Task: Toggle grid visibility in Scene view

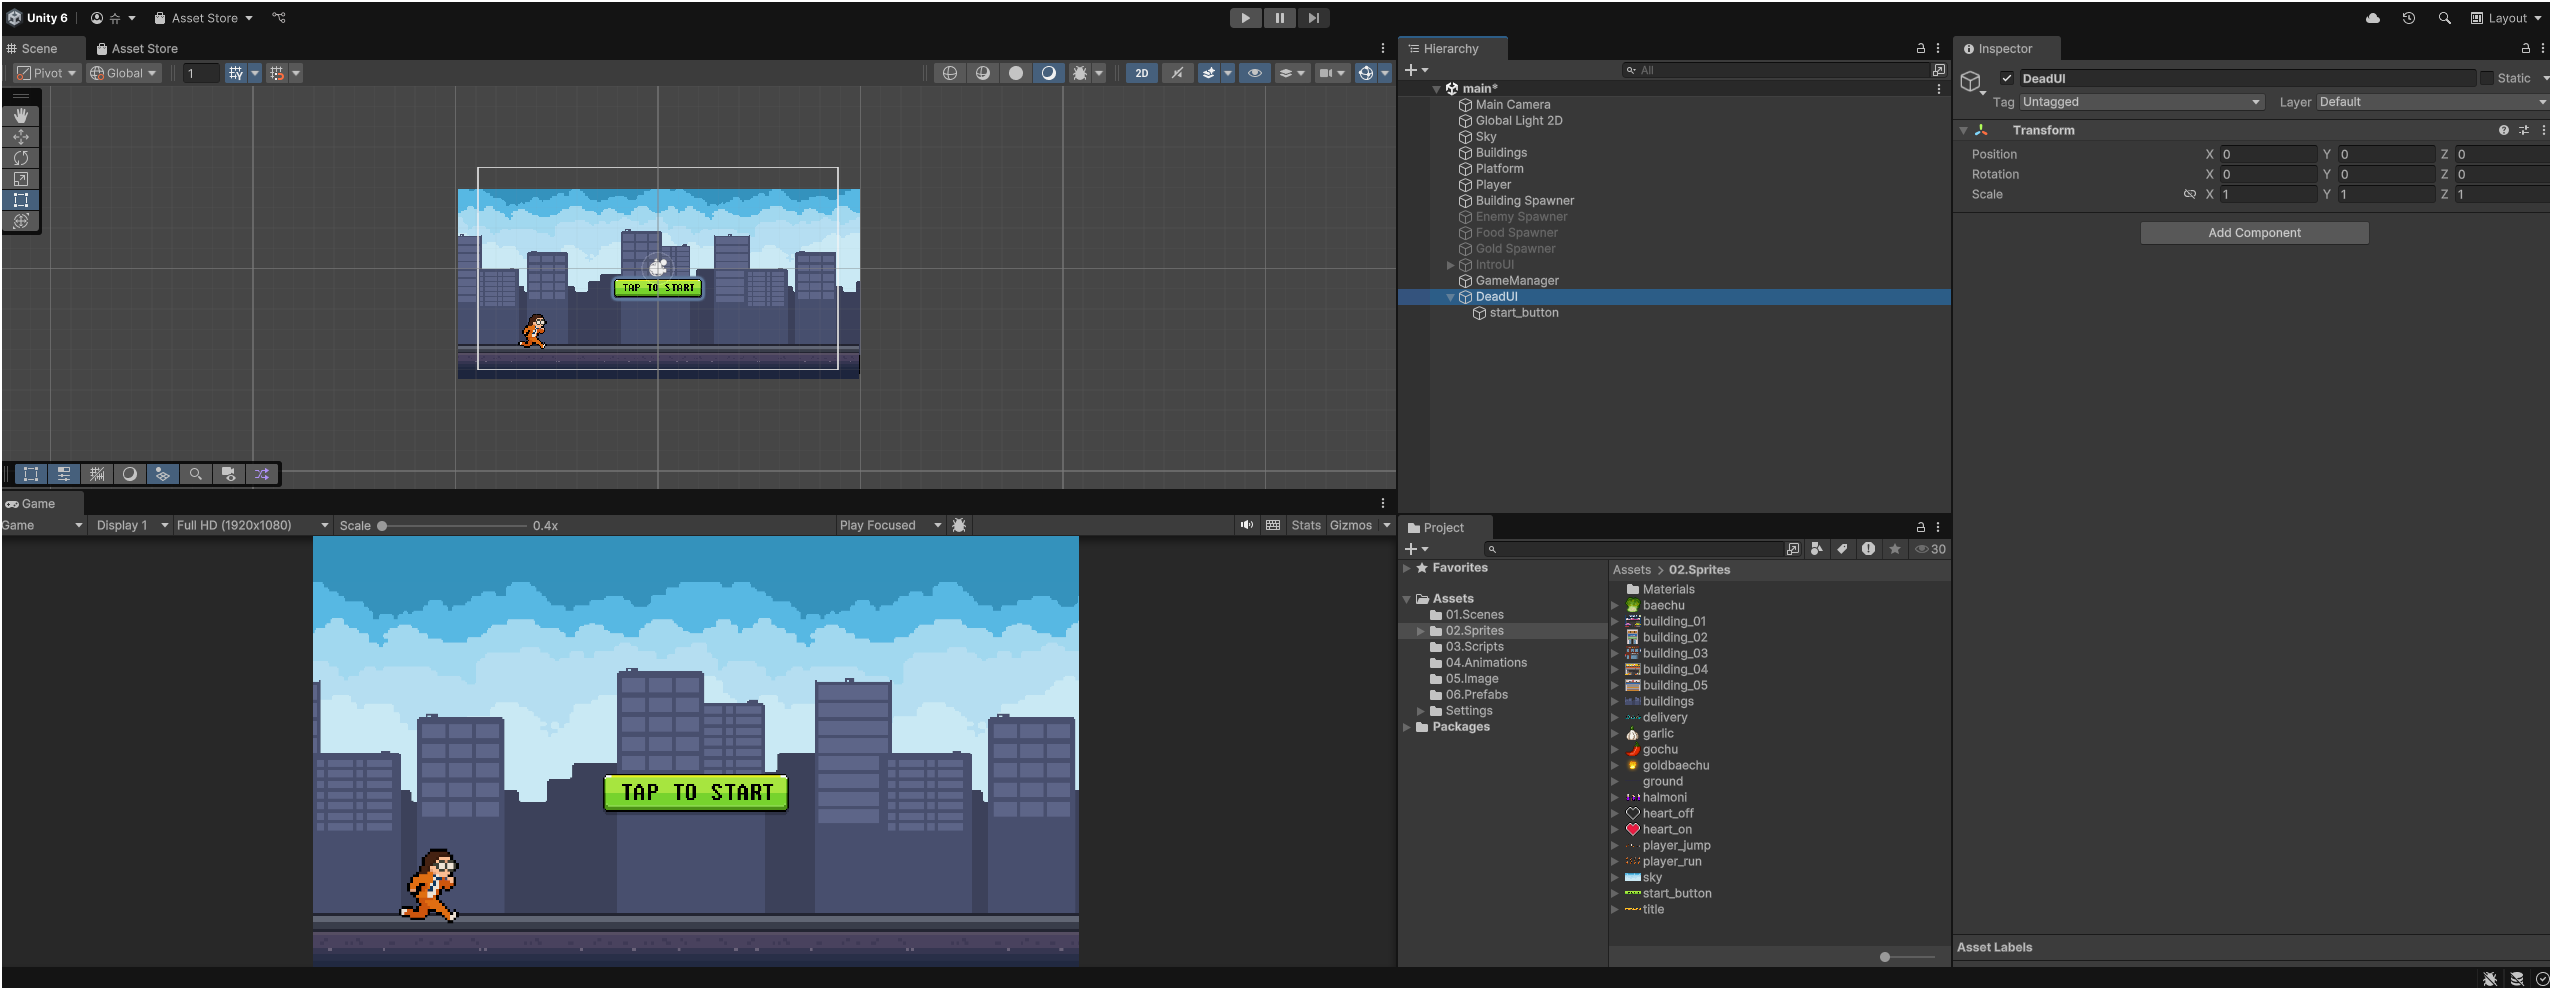Action: pos(235,73)
